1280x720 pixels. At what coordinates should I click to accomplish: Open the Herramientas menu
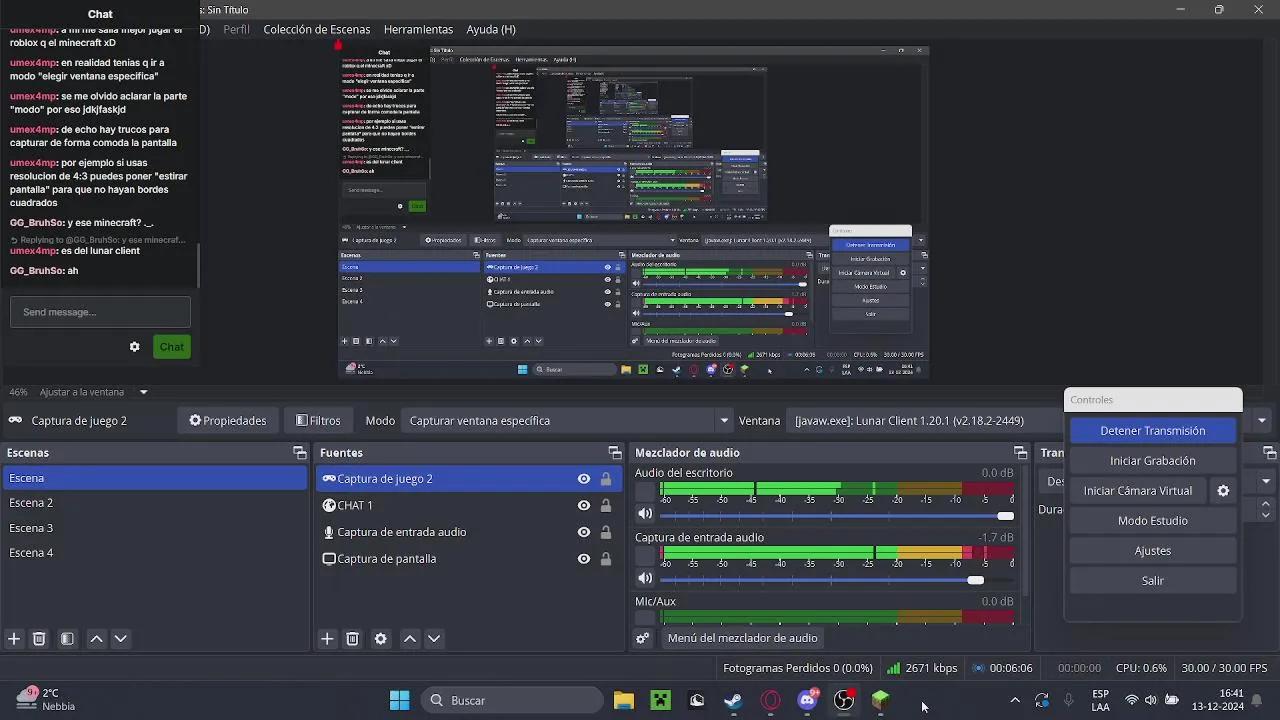pos(418,29)
